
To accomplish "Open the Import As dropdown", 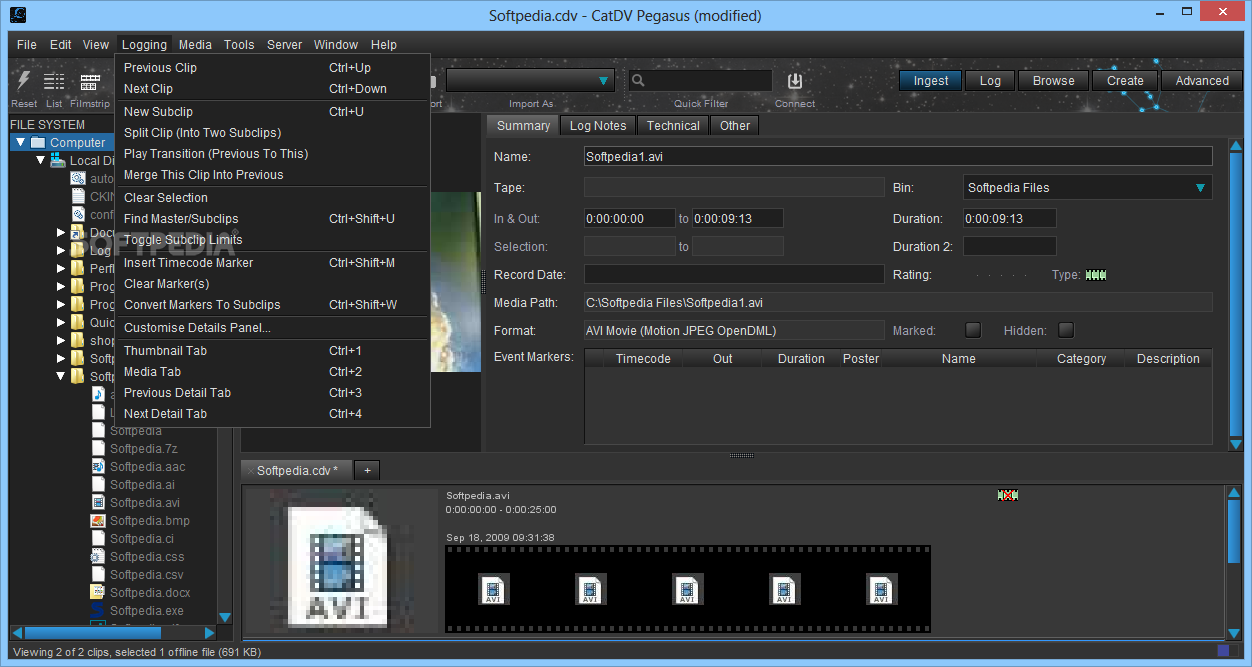I will pos(530,81).
